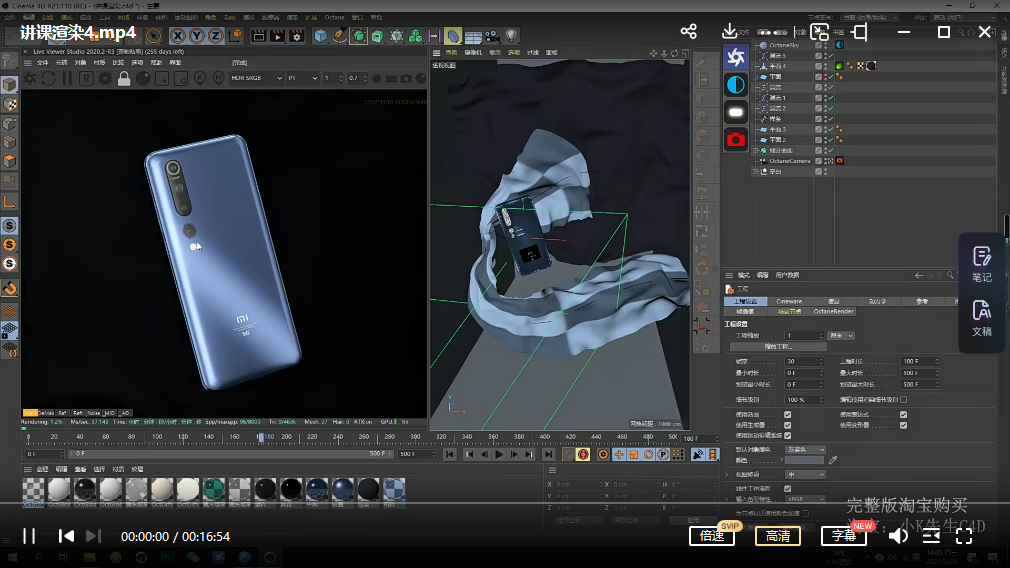Open the 笔记 notes panel
Image resolution: width=1010 pixels, height=568 pixels.
tap(982, 265)
